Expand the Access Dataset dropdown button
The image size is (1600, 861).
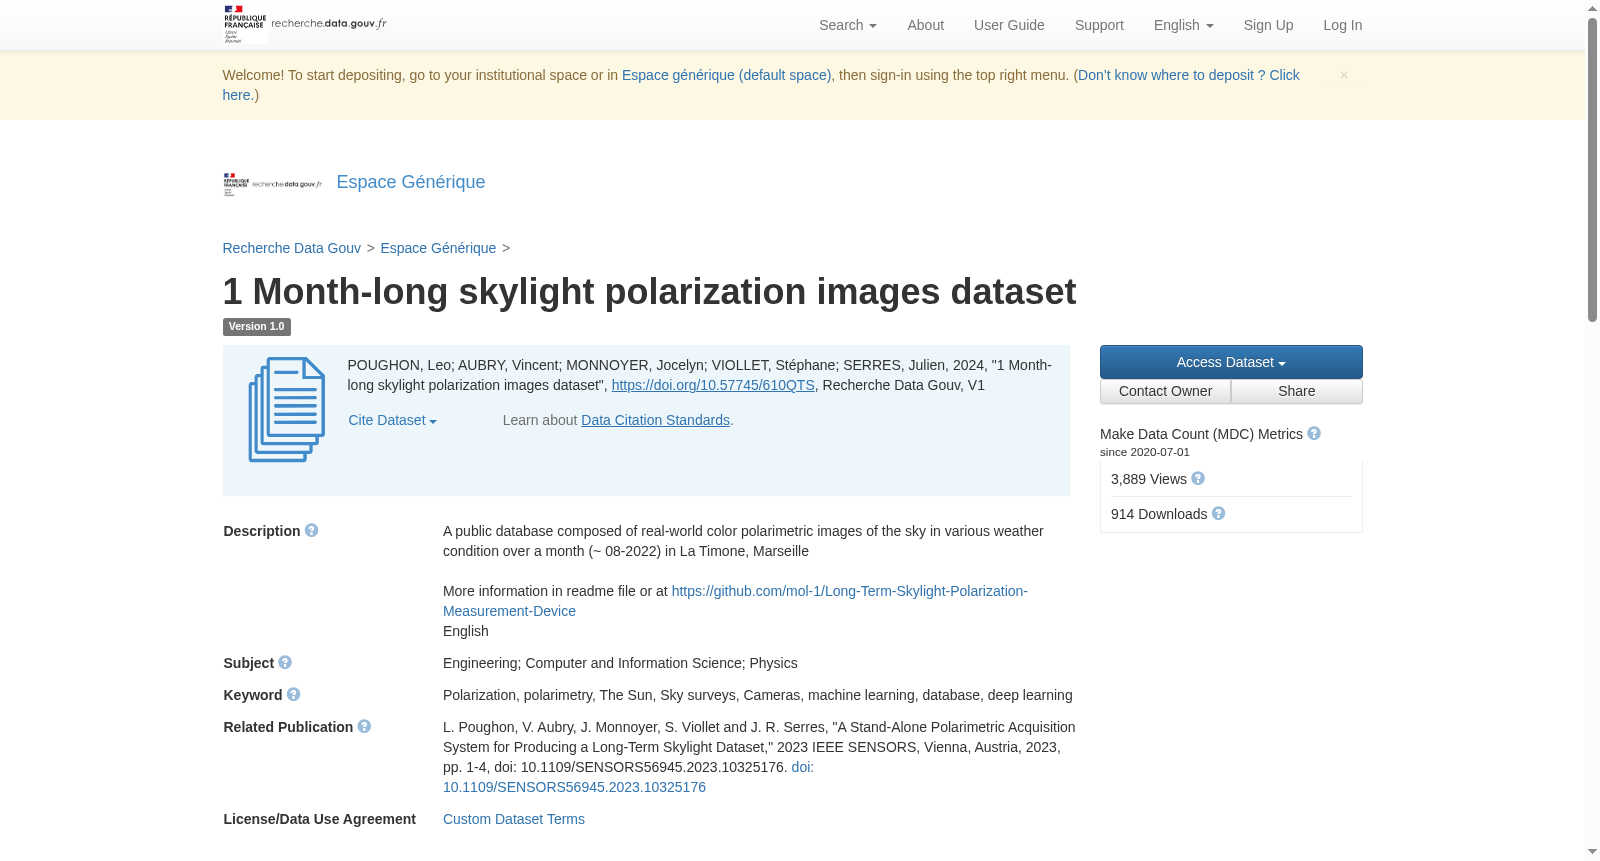click(1231, 362)
